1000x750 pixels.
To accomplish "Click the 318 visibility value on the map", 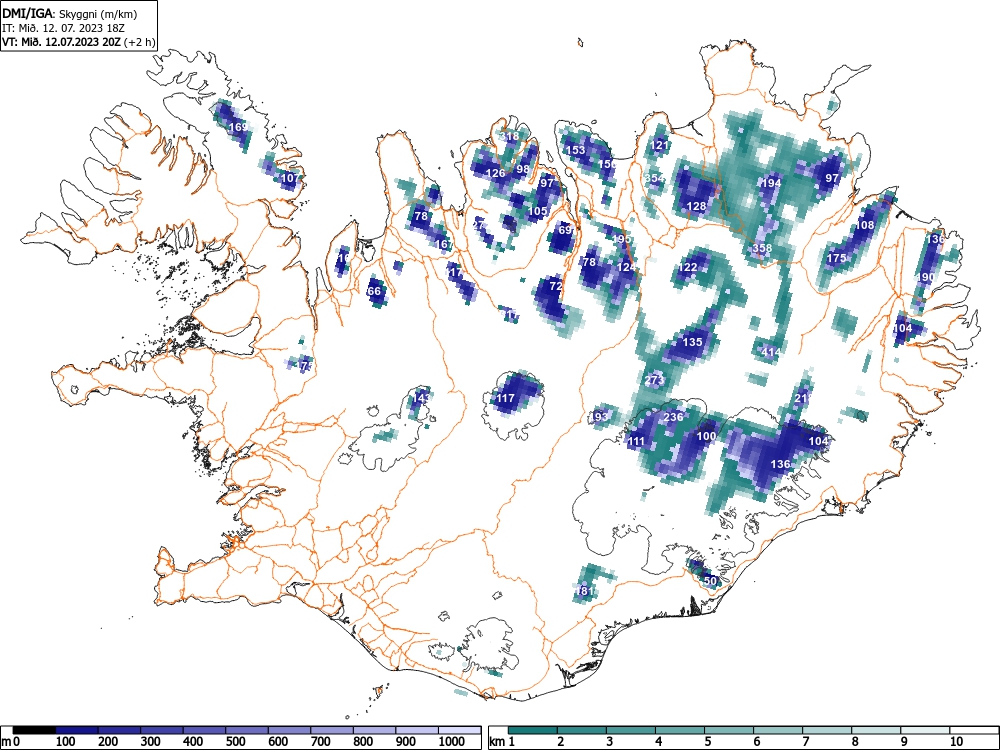I will (510, 136).
